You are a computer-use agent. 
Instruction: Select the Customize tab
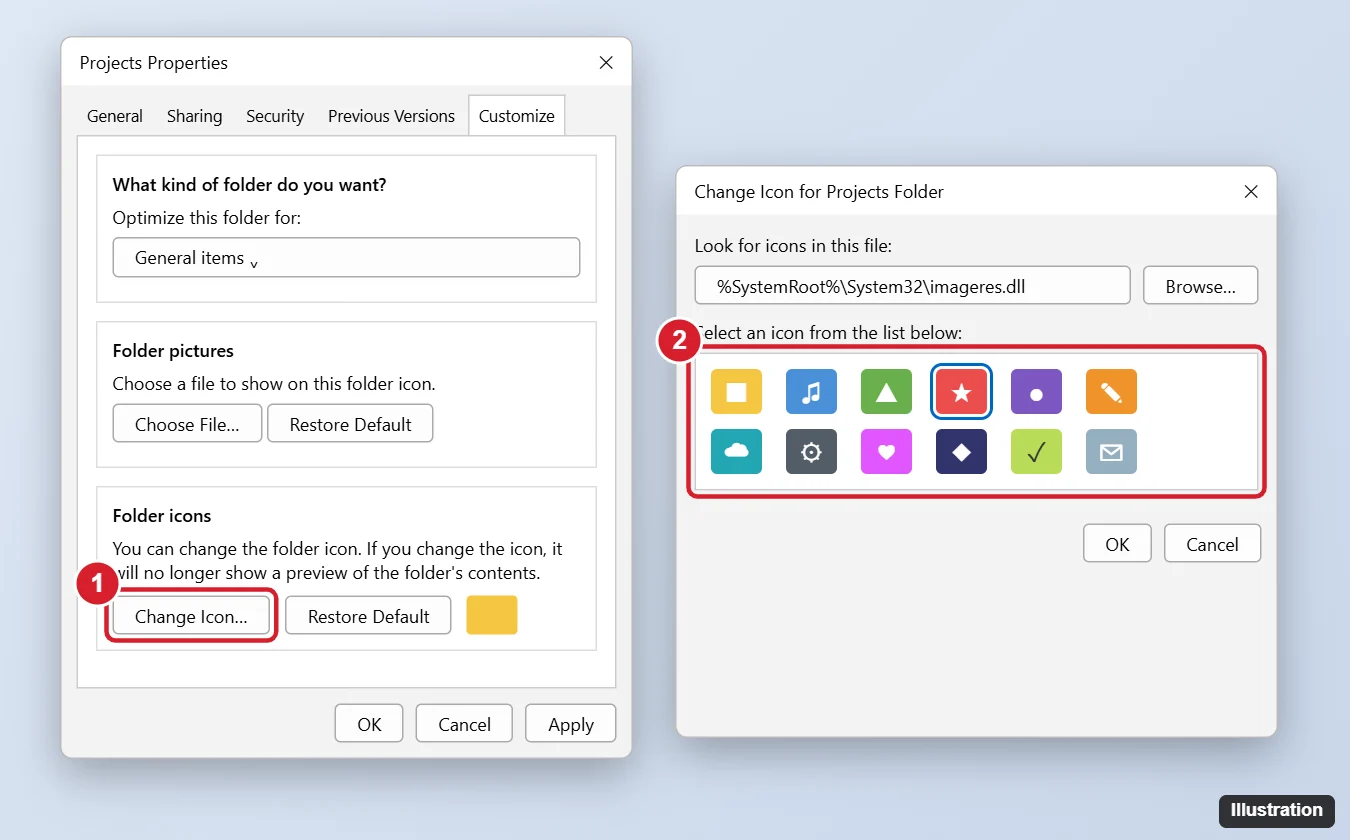click(516, 116)
